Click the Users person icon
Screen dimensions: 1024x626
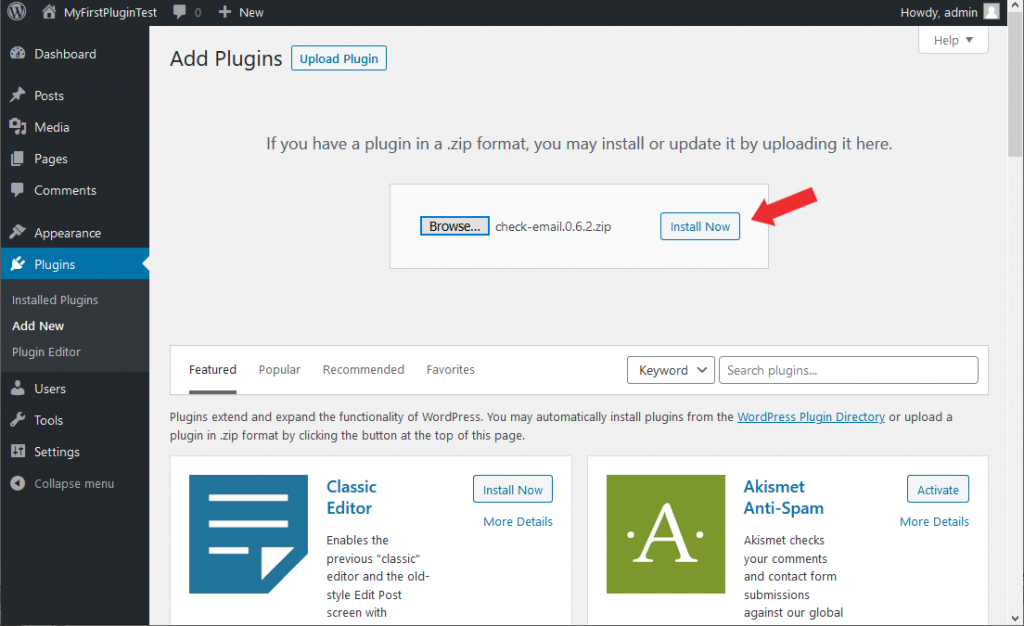coord(17,389)
